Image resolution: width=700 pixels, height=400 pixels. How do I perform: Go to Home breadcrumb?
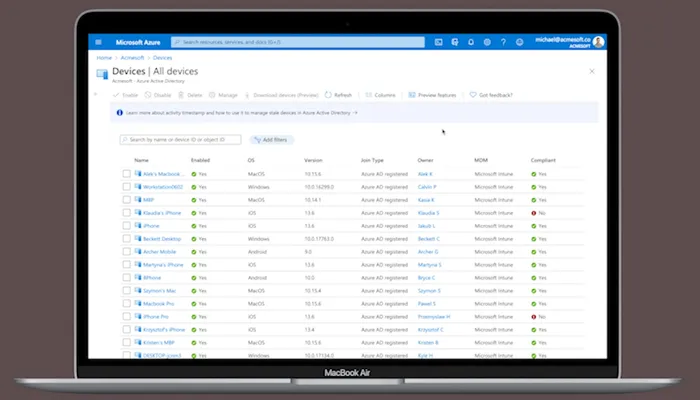(104, 58)
